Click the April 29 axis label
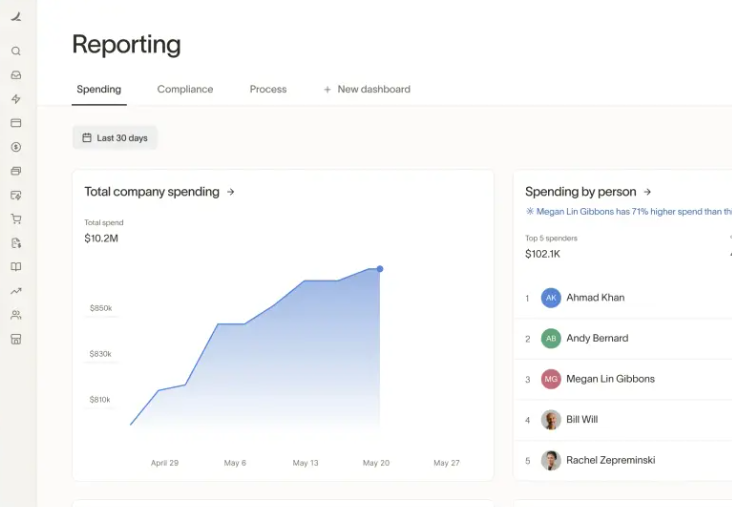Image resolution: width=732 pixels, height=507 pixels. [x=165, y=463]
